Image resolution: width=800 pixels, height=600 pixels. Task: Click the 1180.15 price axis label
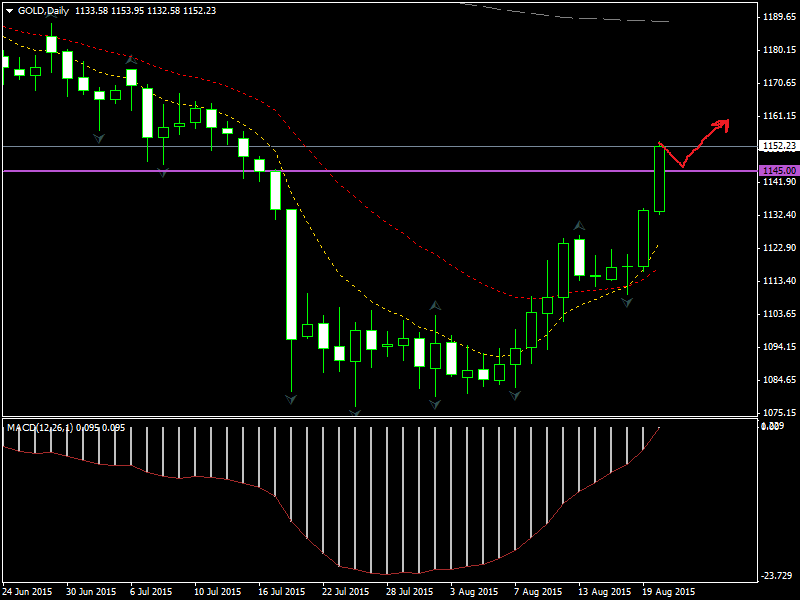point(779,49)
